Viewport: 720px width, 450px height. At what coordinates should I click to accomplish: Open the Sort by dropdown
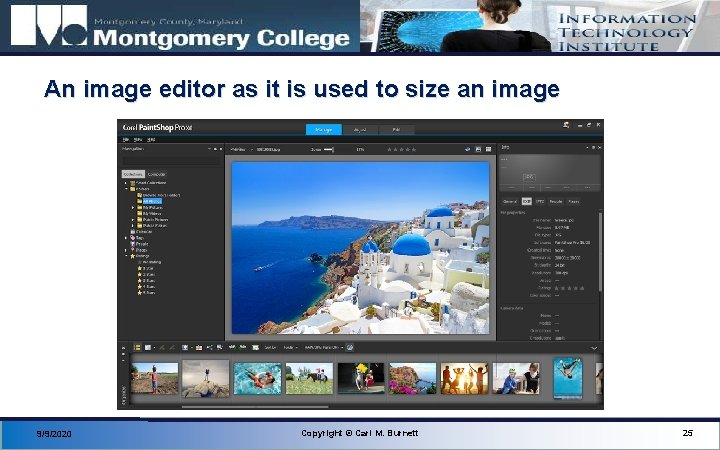[x=271, y=348]
